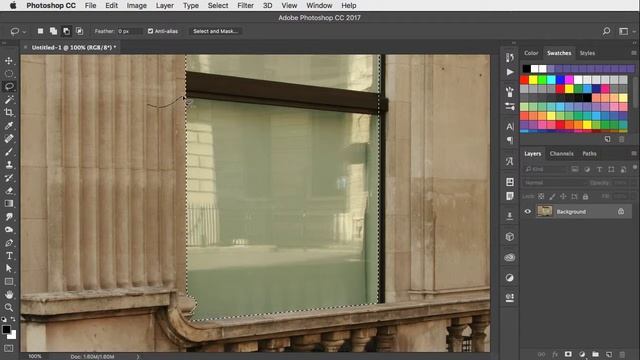
Task: Select the Pen tool
Action: (9, 243)
